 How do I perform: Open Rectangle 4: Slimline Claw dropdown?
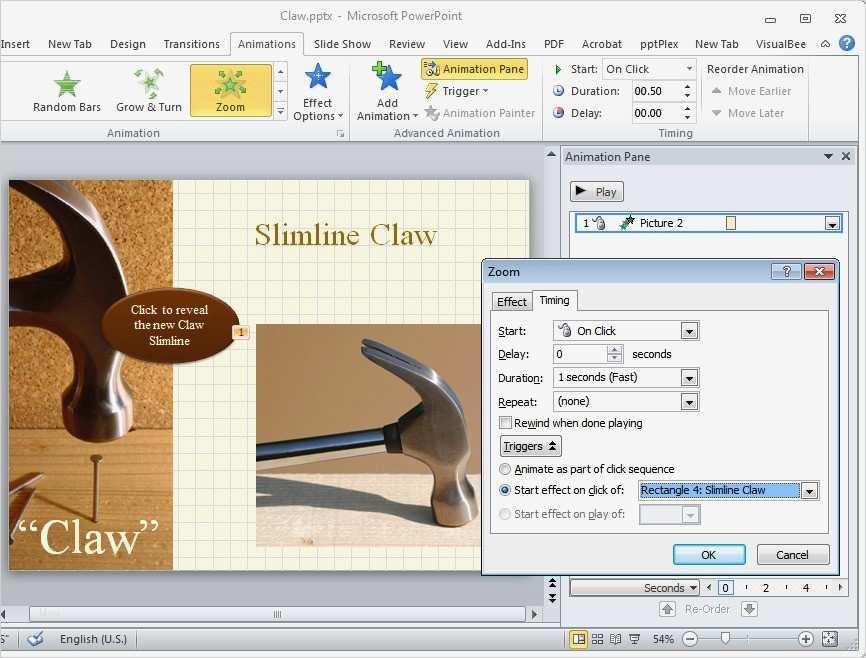810,491
